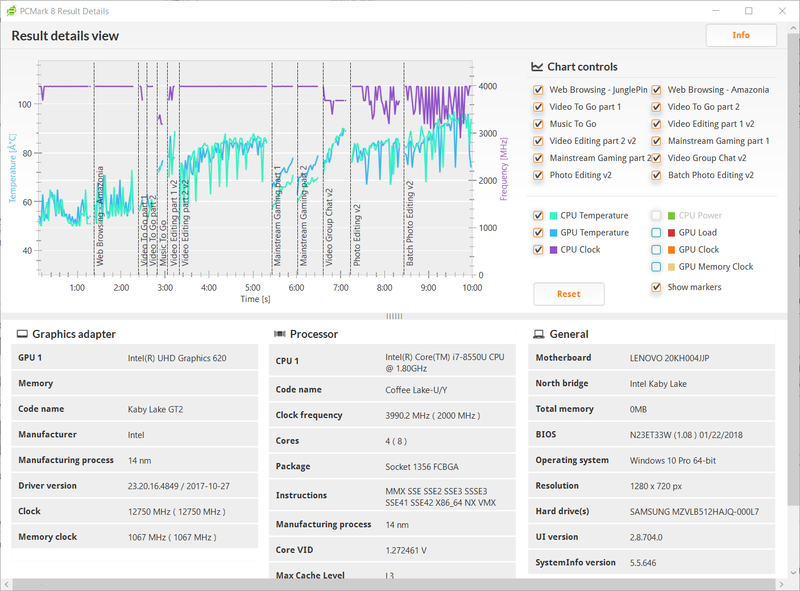This screenshot has width=800, height=591.
Task: Minimize the PCMark 8 window
Action: (x=716, y=11)
